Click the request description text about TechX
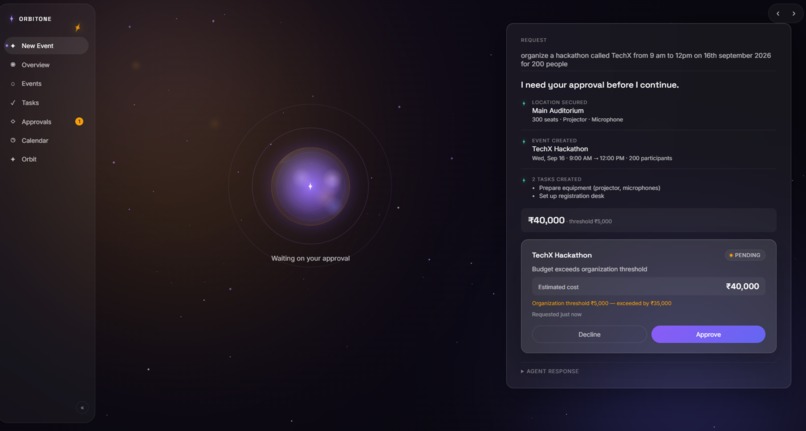 646,60
